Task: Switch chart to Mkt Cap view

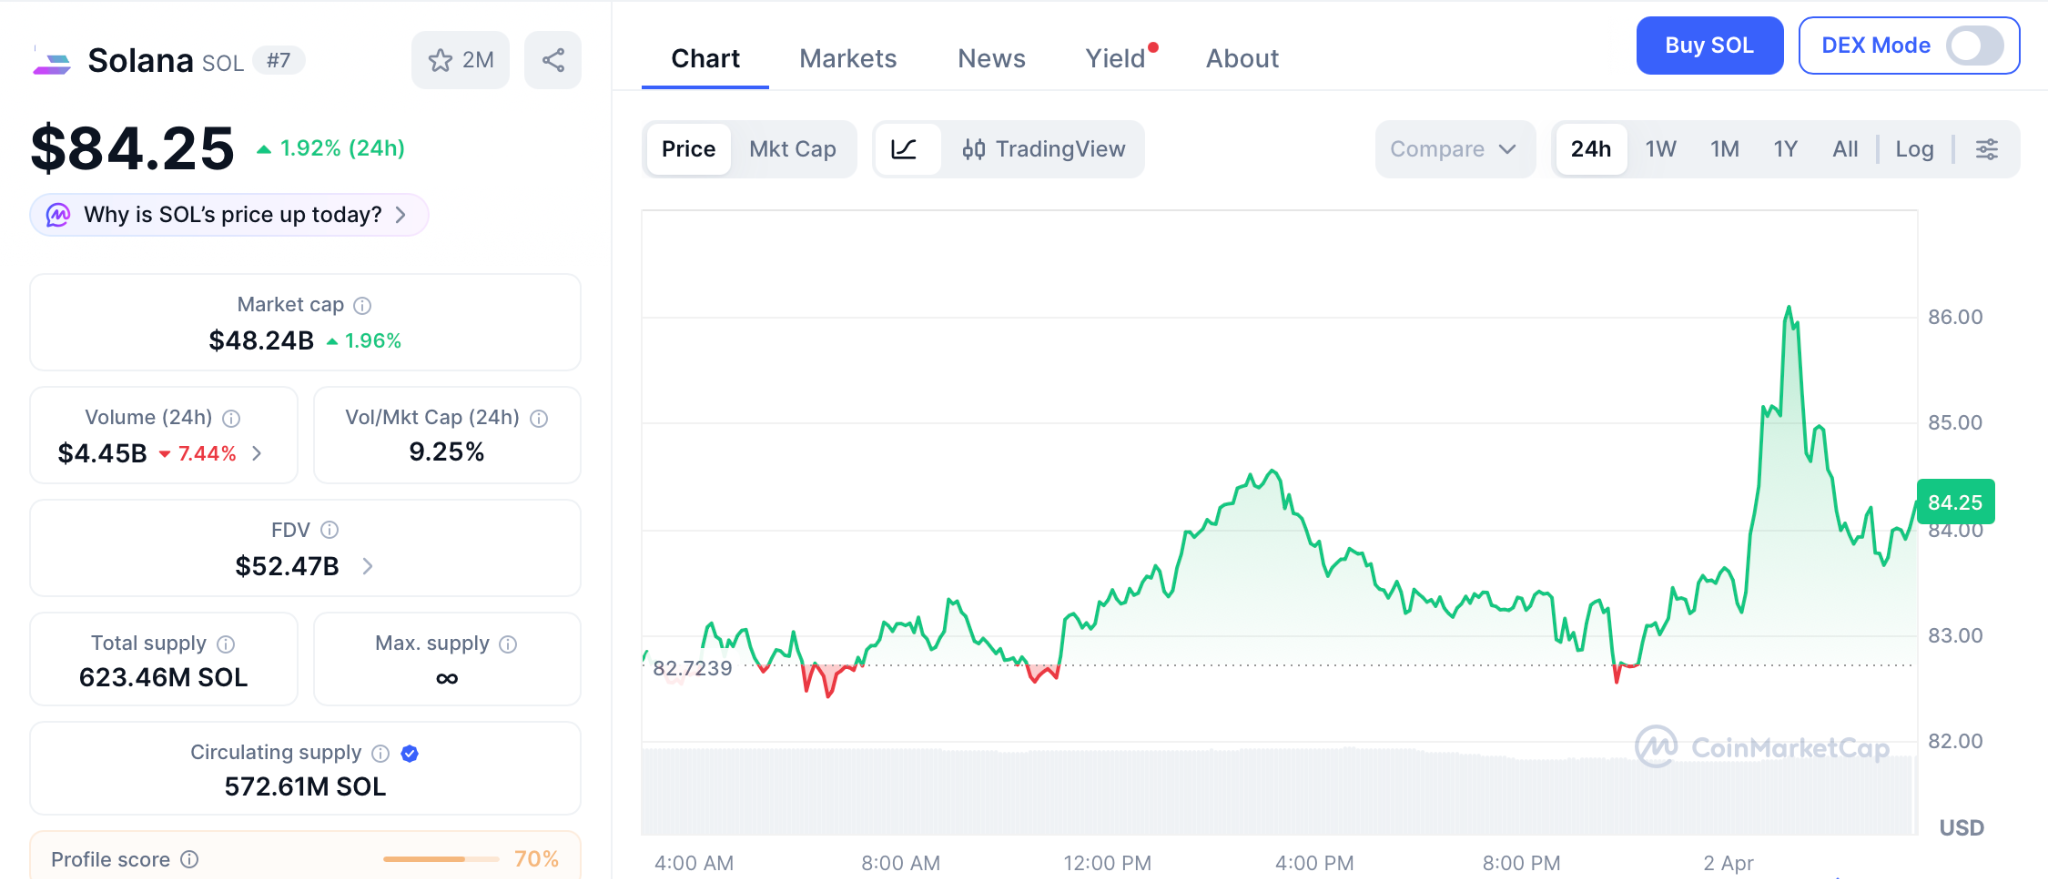Action: pyautogui.click(x=792, y=149)
